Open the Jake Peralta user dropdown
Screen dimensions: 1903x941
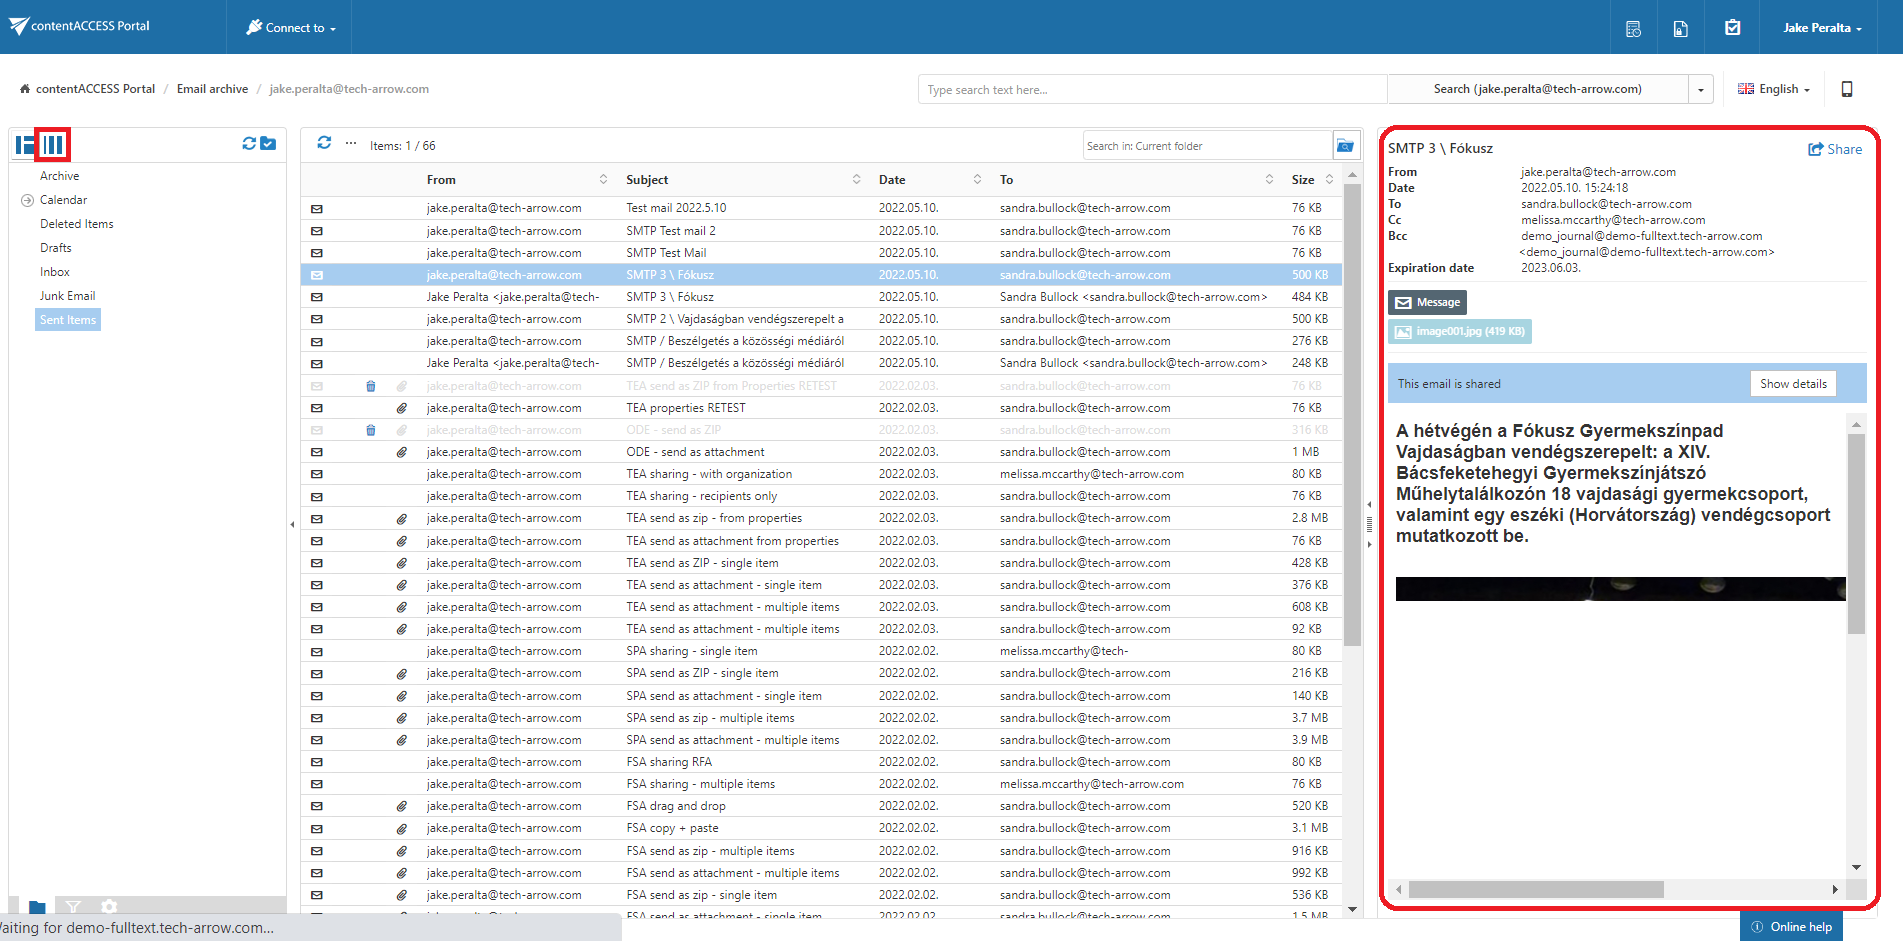pyautogui.click(x=1821, y=28)
